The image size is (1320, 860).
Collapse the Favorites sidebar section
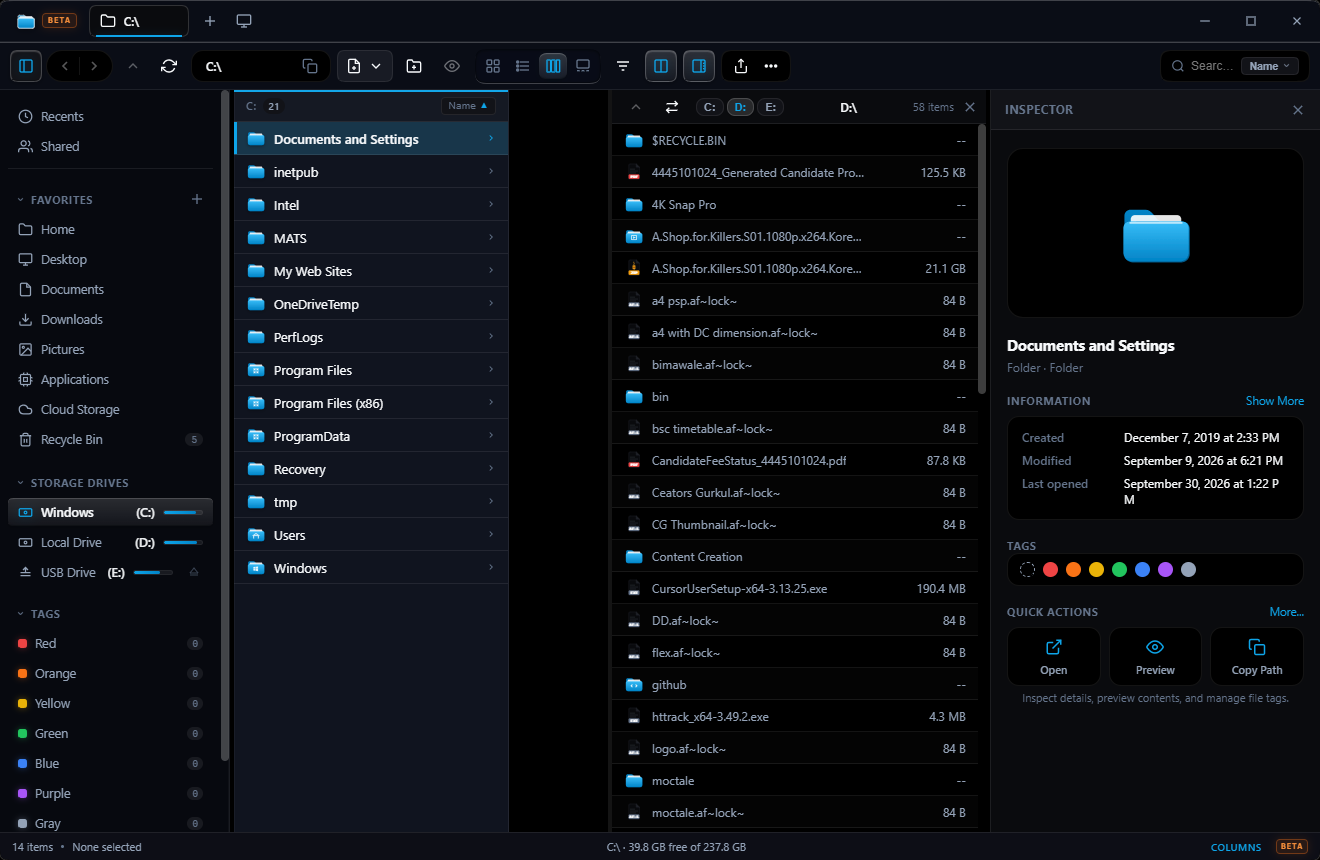pyautogui.click(x=22, y=200)
